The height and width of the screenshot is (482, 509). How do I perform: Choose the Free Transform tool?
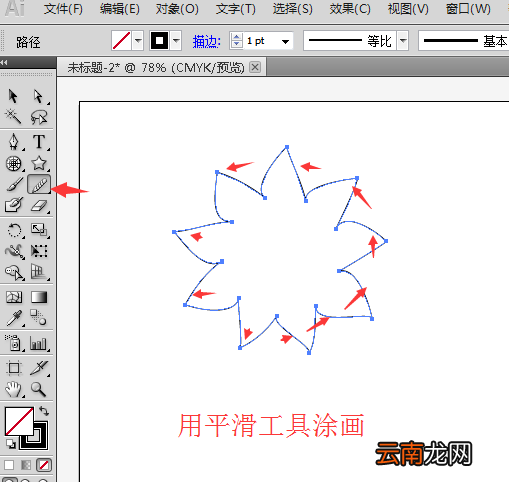tap(39, 251)
